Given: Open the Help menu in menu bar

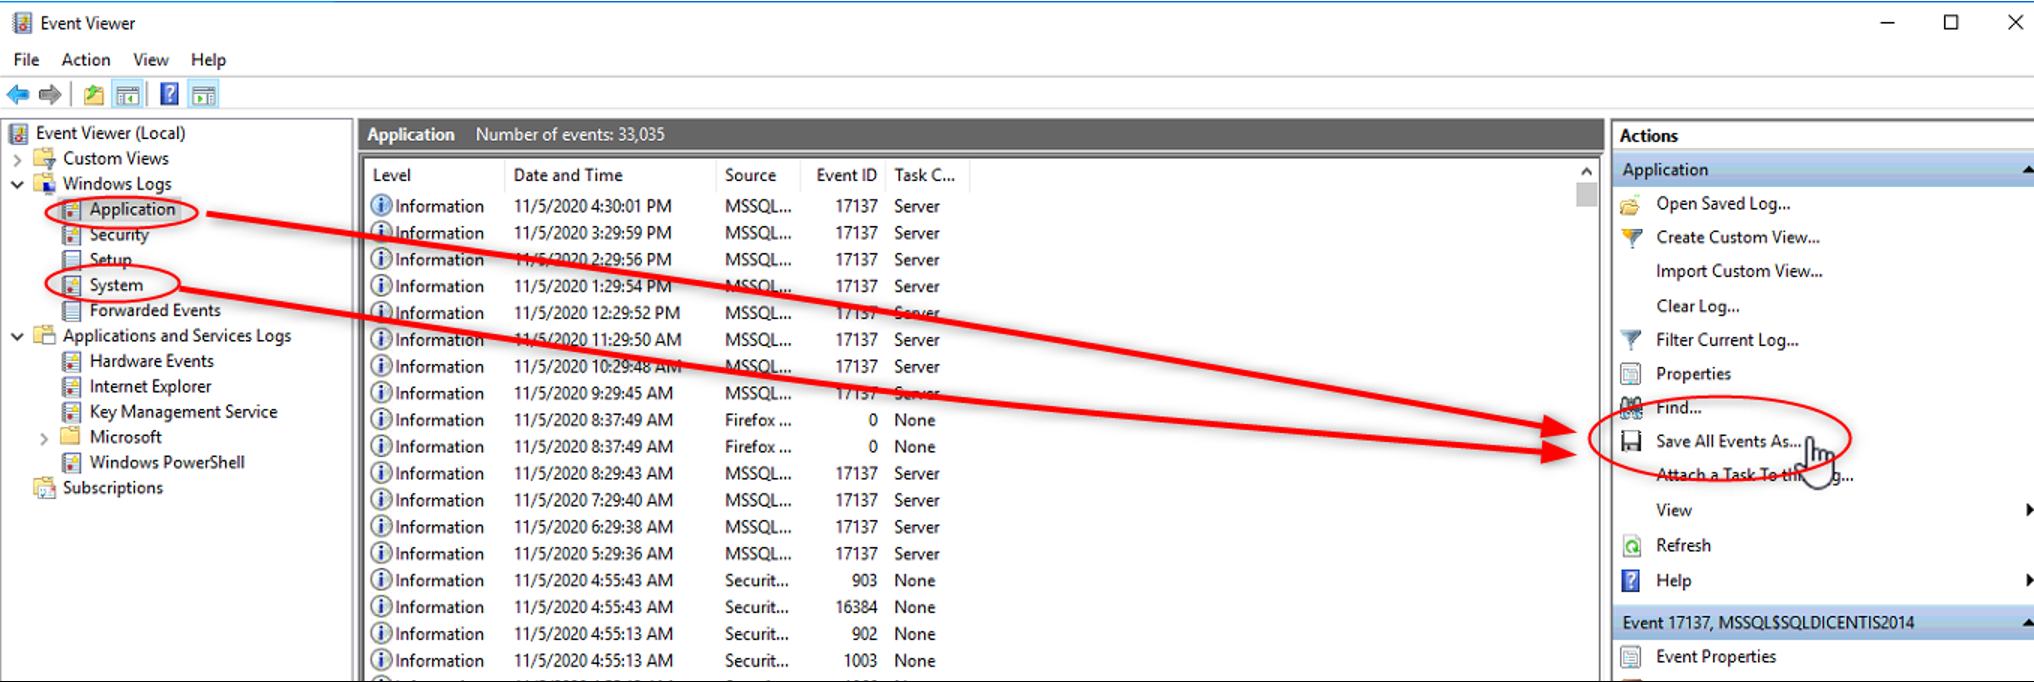Looking at the screenshot, I should point(208,60).
